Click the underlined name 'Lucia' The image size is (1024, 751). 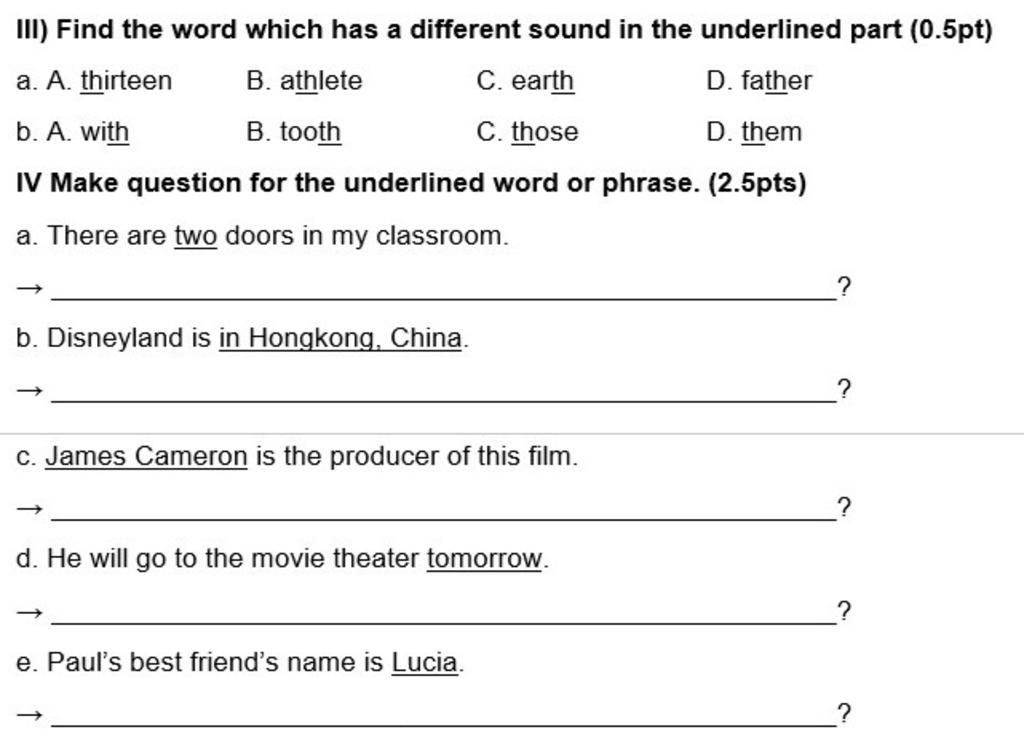(424, 662)
